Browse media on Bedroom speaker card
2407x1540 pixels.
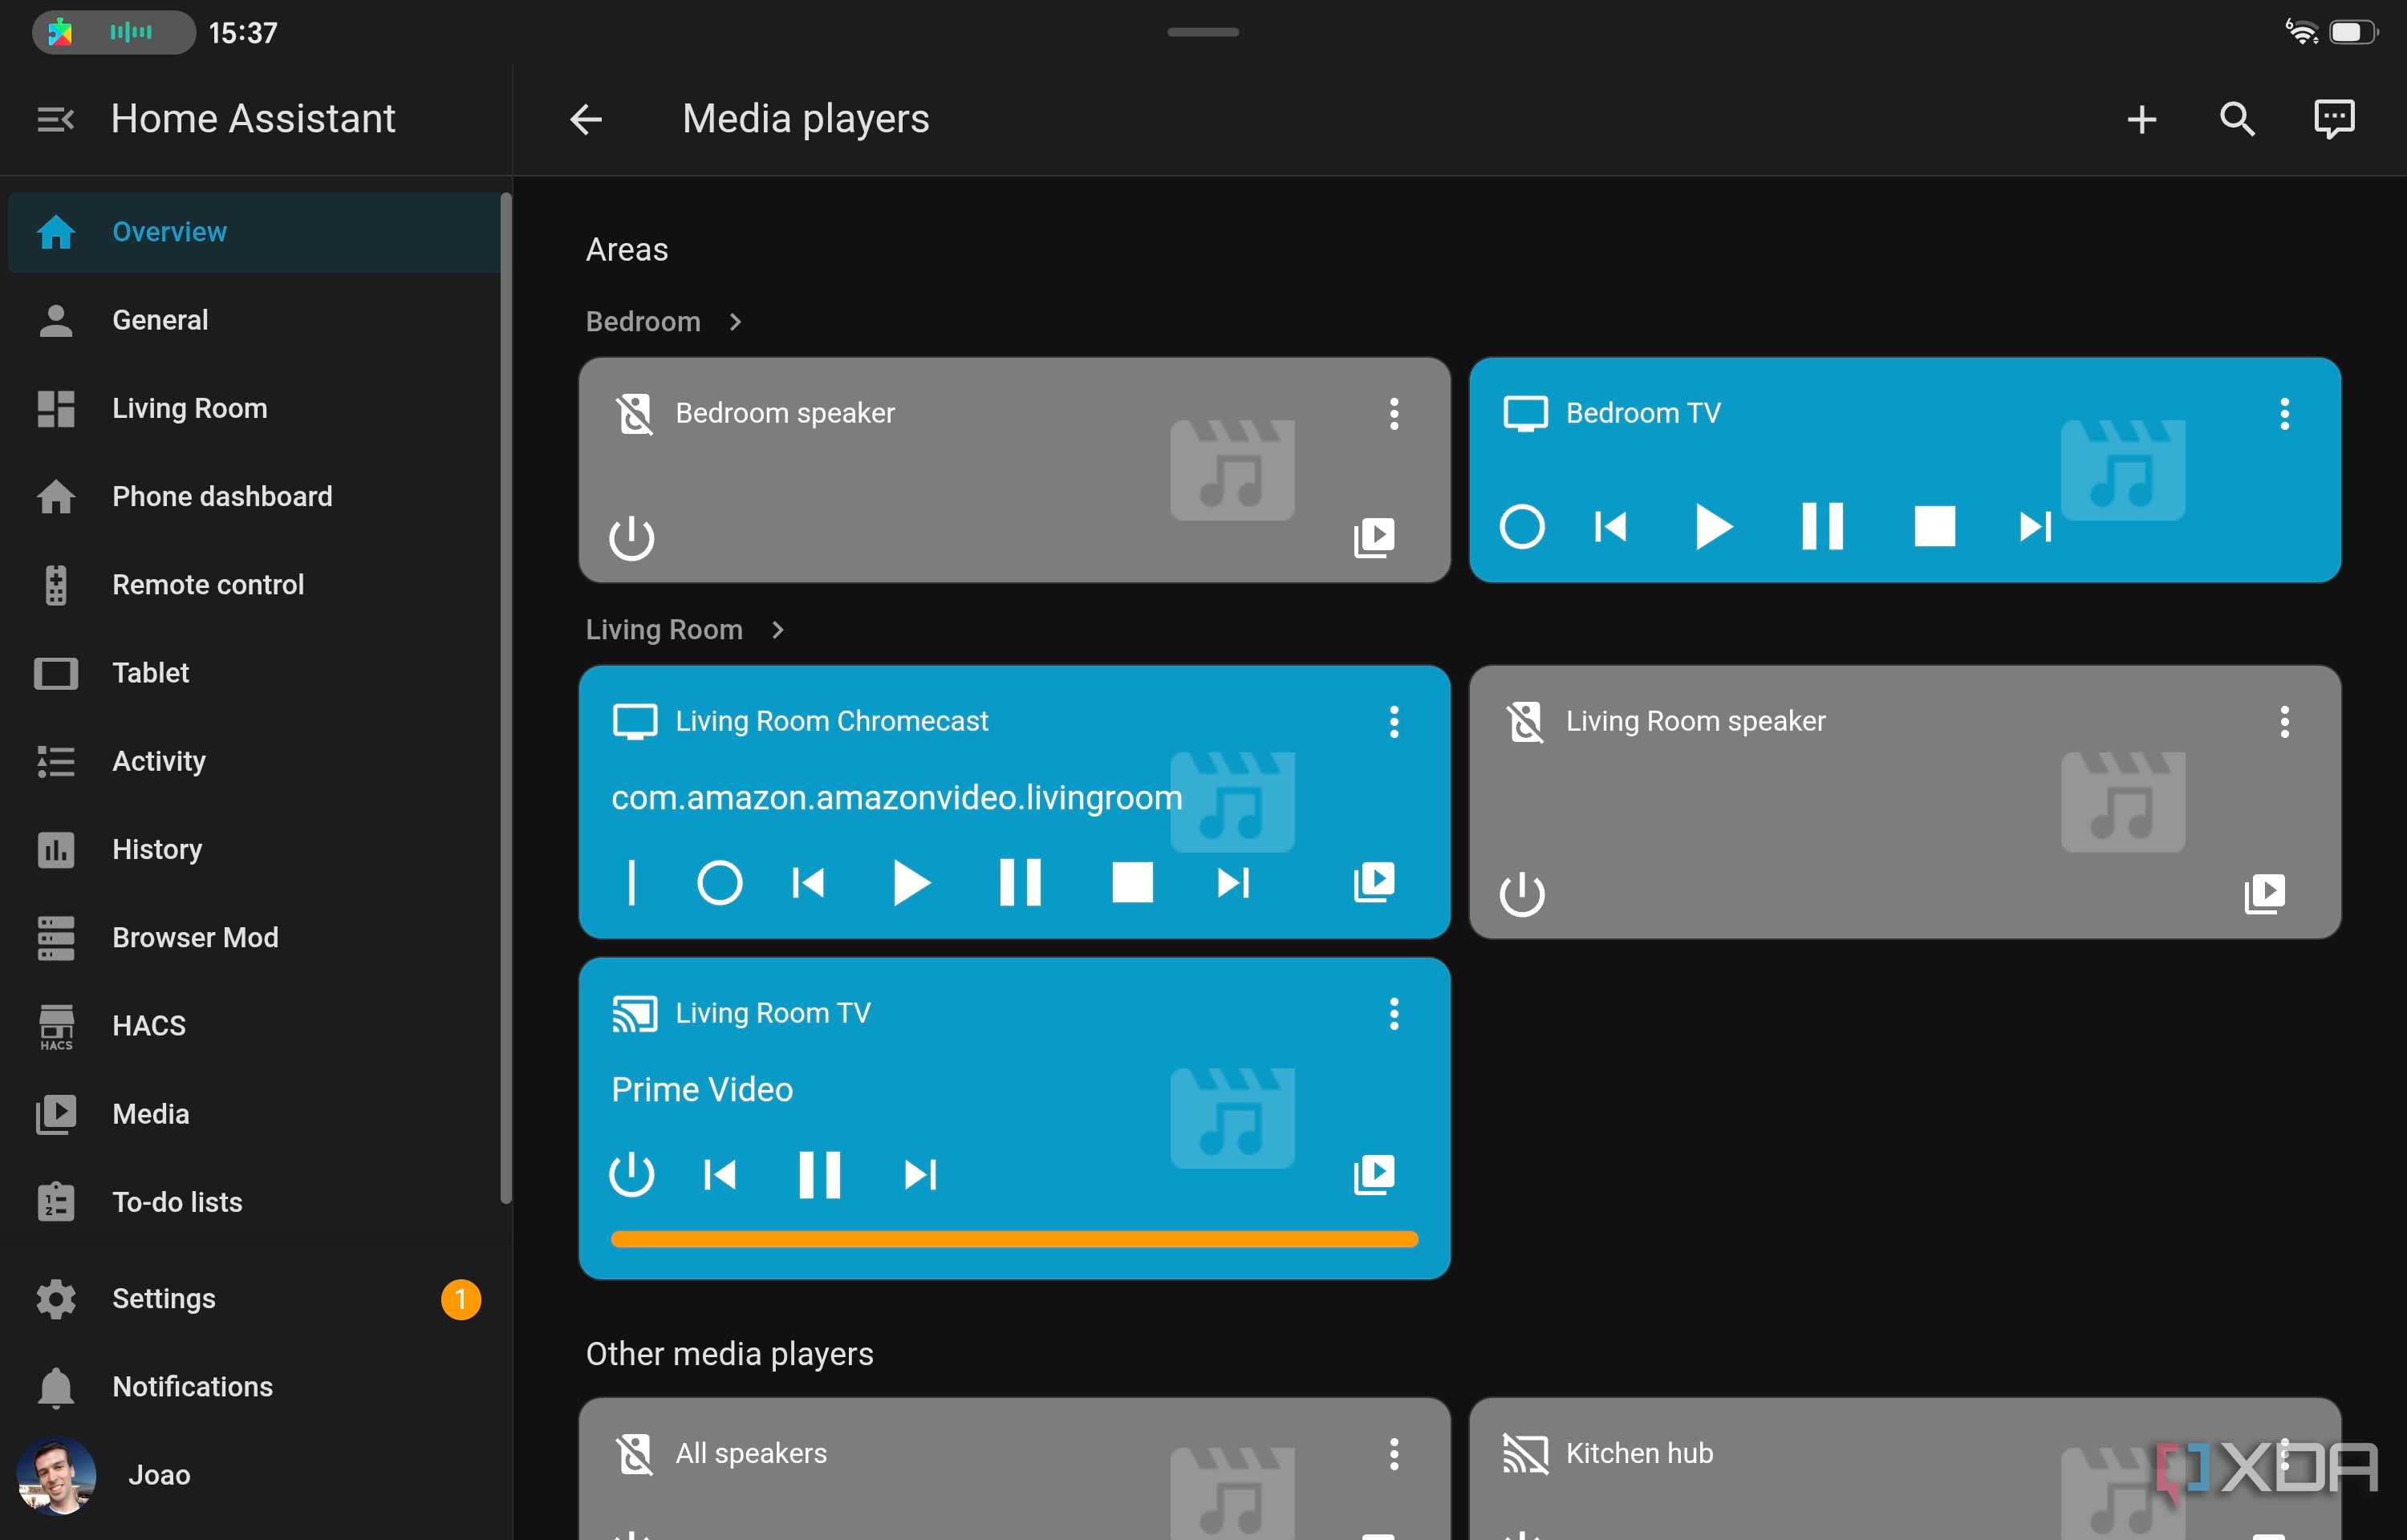(1374, 538)
